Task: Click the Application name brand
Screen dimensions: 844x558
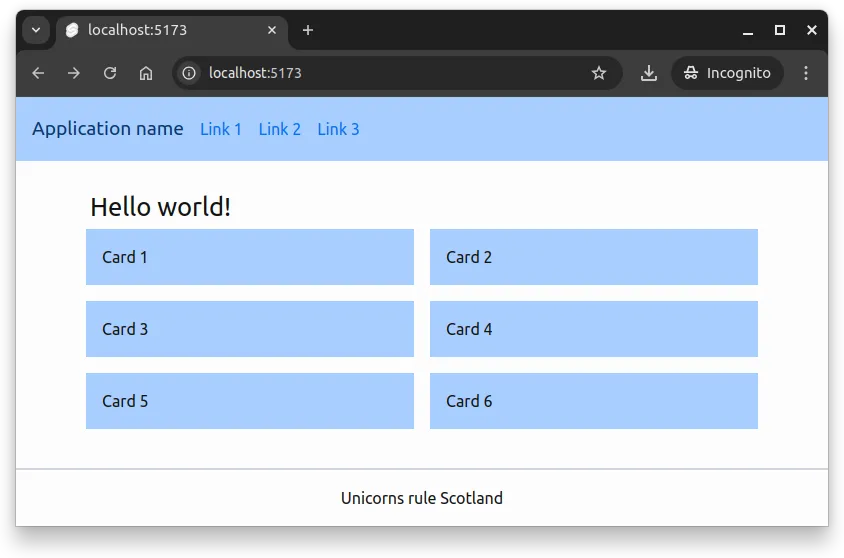Action: point(108,129)
